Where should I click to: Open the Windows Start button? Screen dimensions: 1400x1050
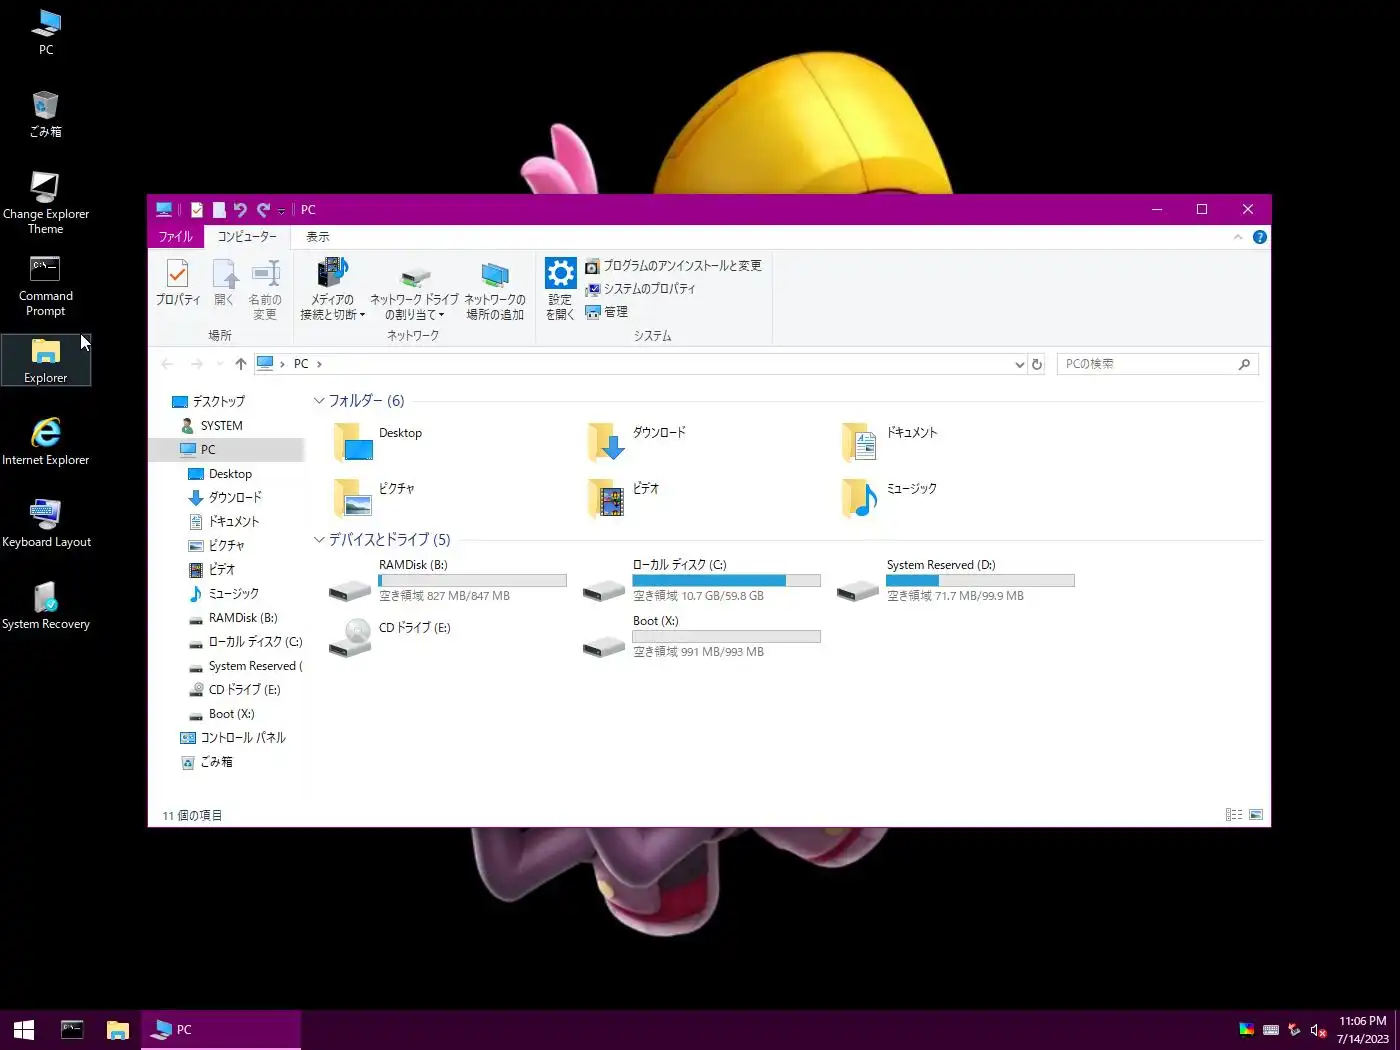point(24,1030)
